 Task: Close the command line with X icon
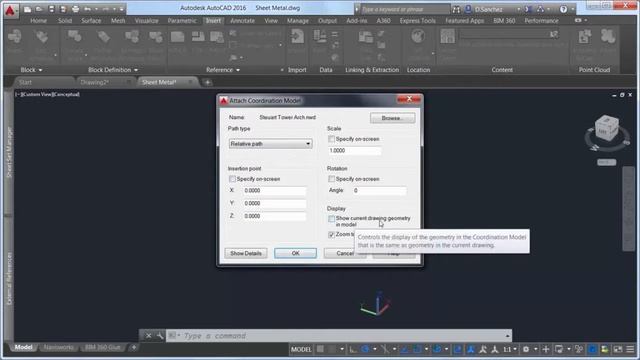click(149, 336)
